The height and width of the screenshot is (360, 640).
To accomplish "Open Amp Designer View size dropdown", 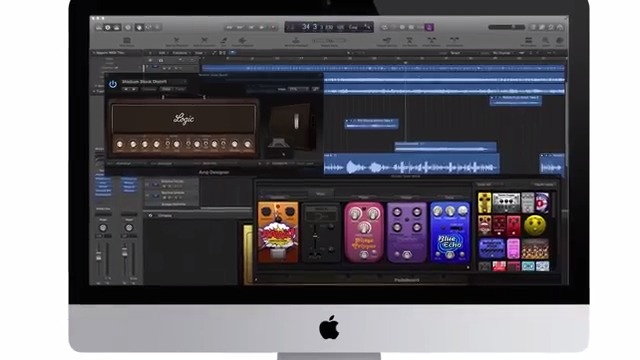I will pyautogui.click(x=298, y=89).
